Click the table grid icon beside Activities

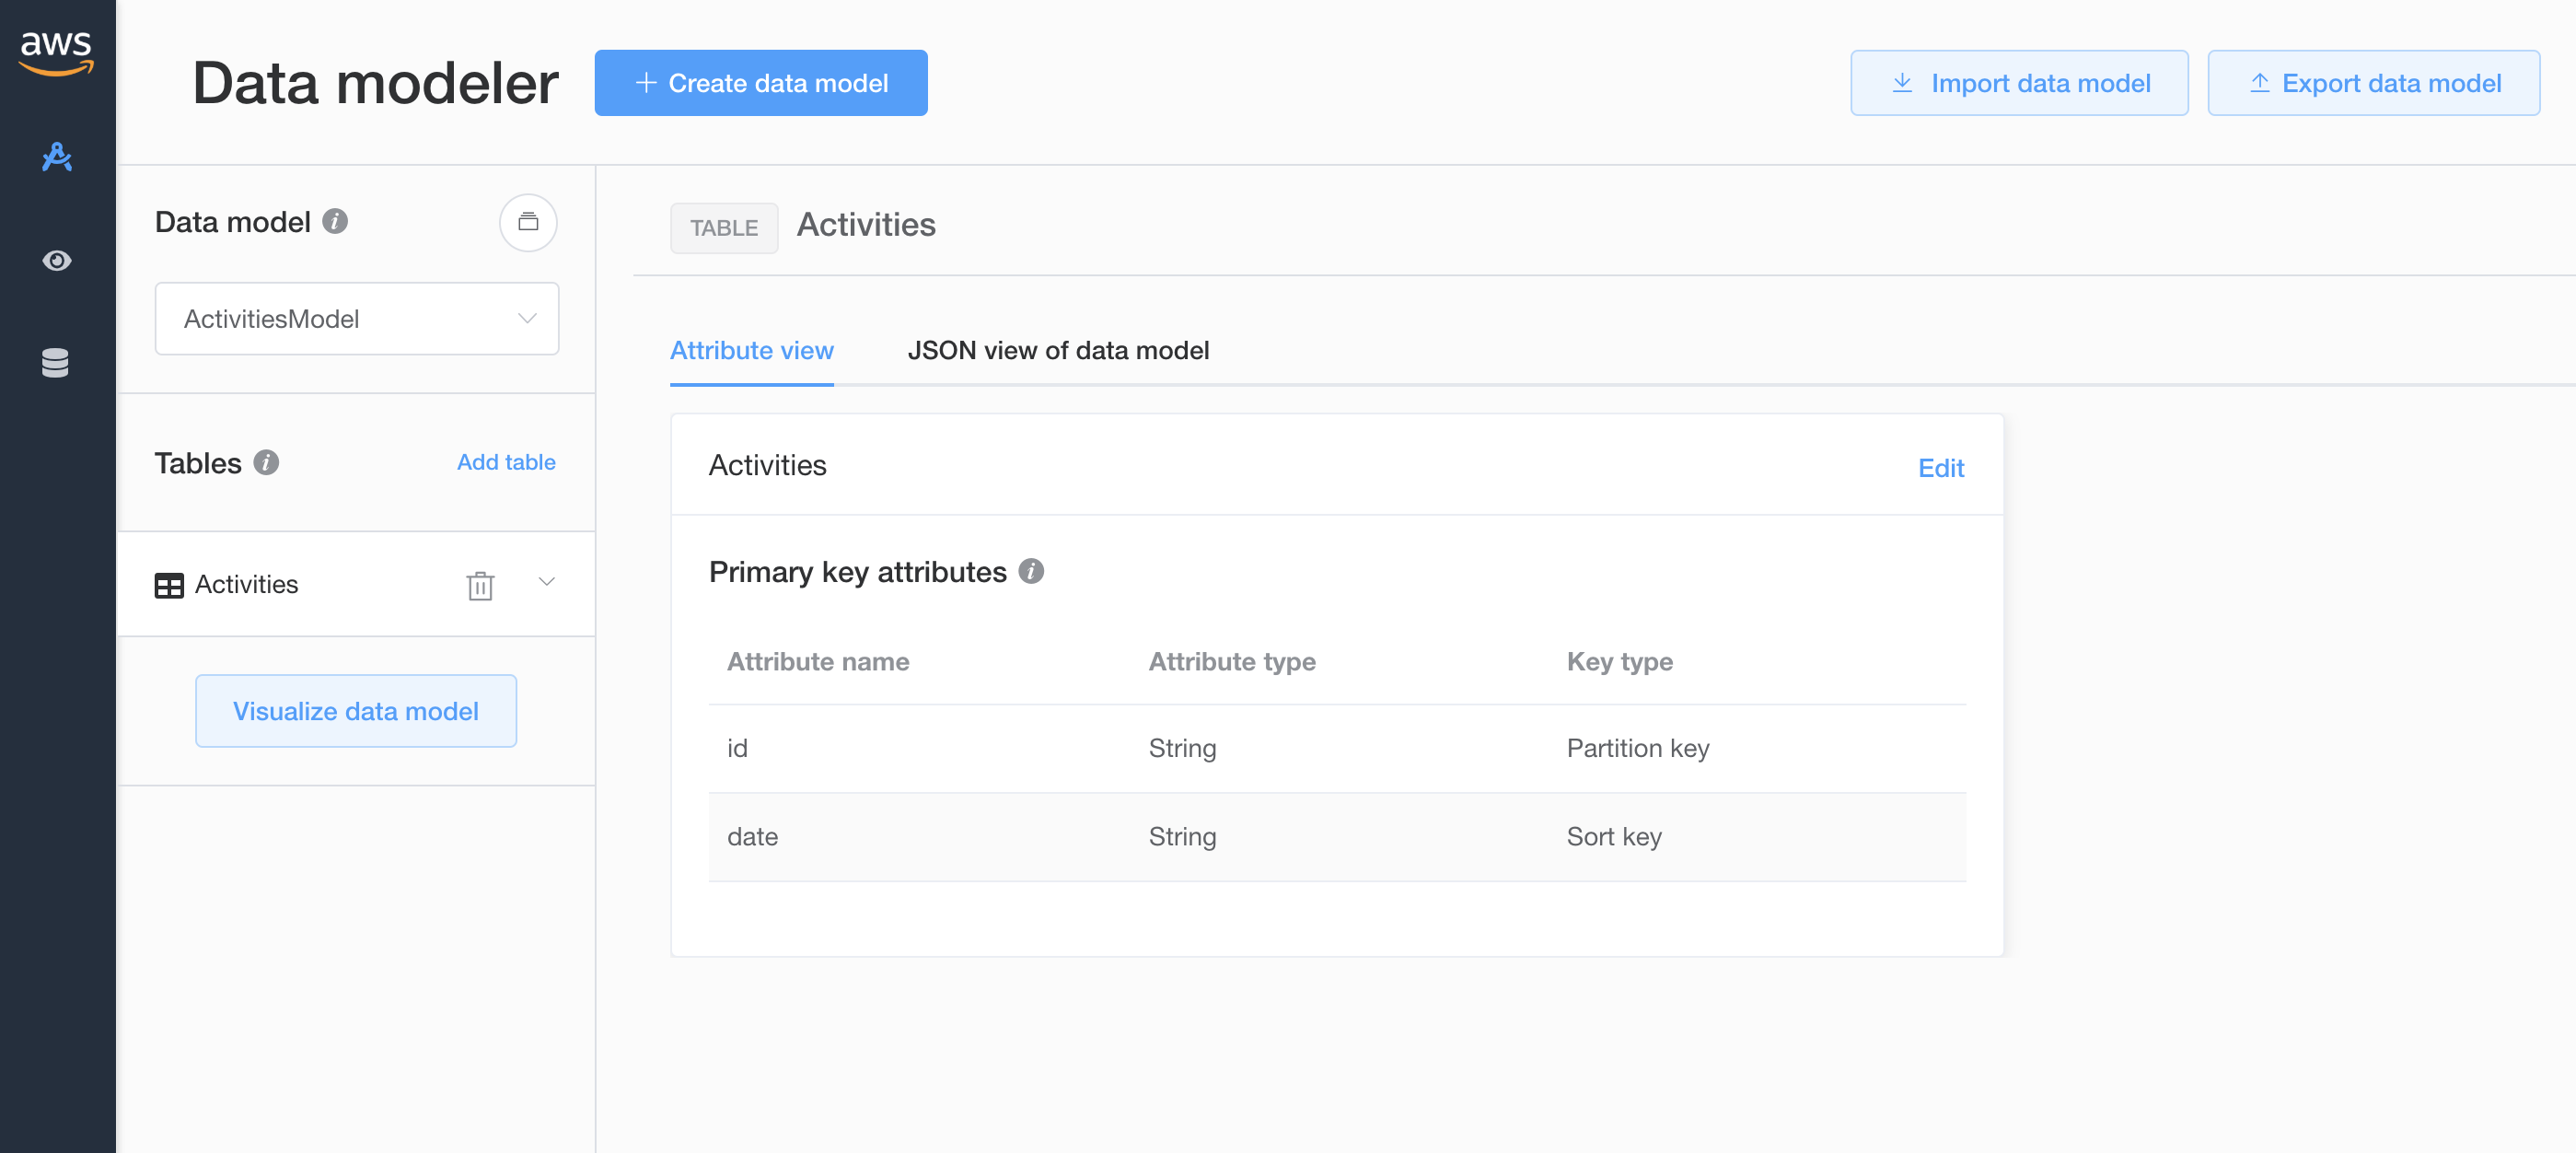(169, 585)
